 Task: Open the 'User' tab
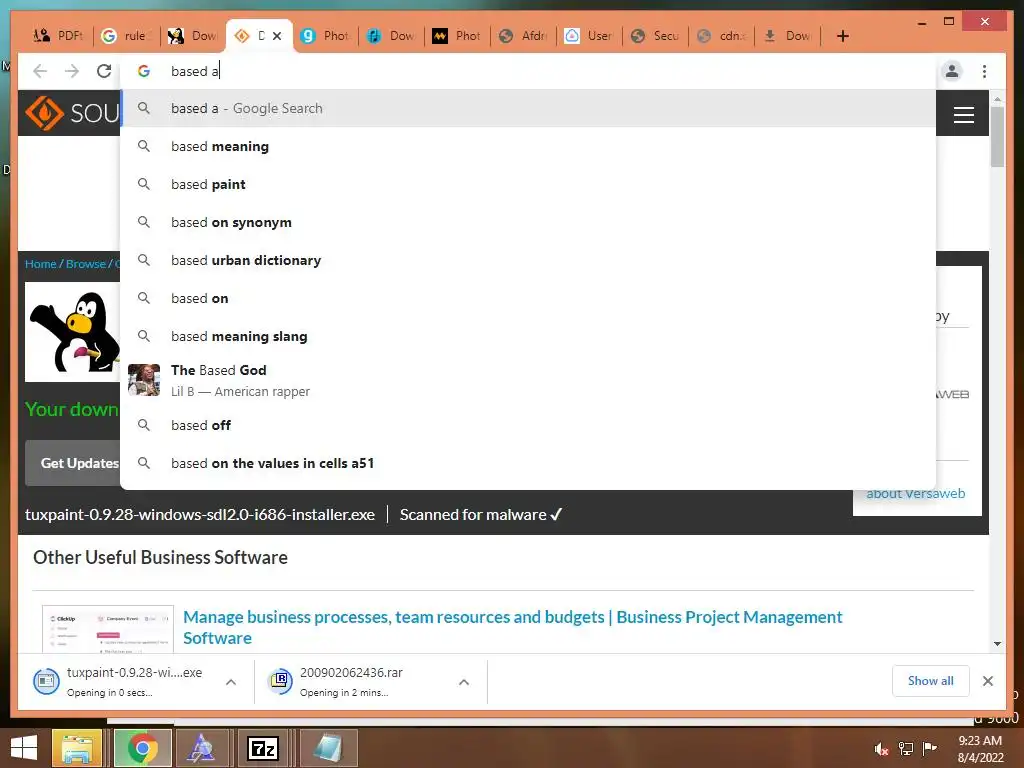(589, 36)
